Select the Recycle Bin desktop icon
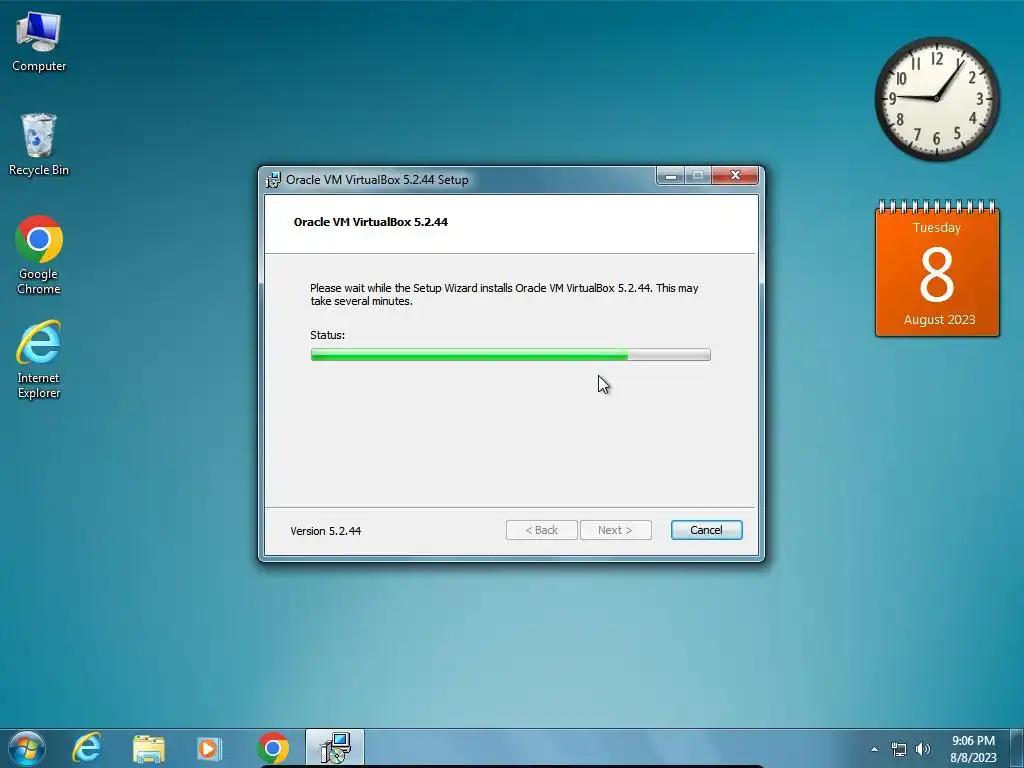 point(39,145)
